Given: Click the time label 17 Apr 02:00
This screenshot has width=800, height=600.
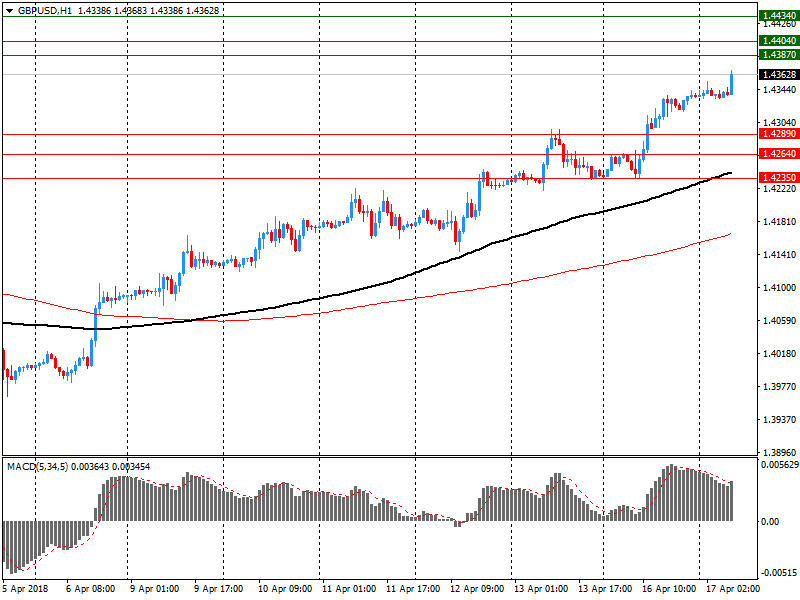Looking at the screenshot, I should pyautogui.click(x=733, y=589).
